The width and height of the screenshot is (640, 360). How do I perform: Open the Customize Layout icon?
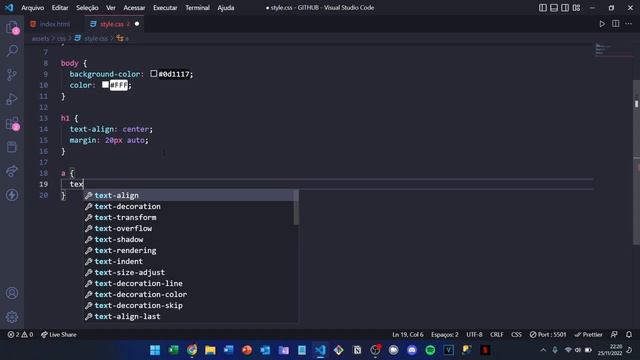pyautogui.click(x=576, y=8)
